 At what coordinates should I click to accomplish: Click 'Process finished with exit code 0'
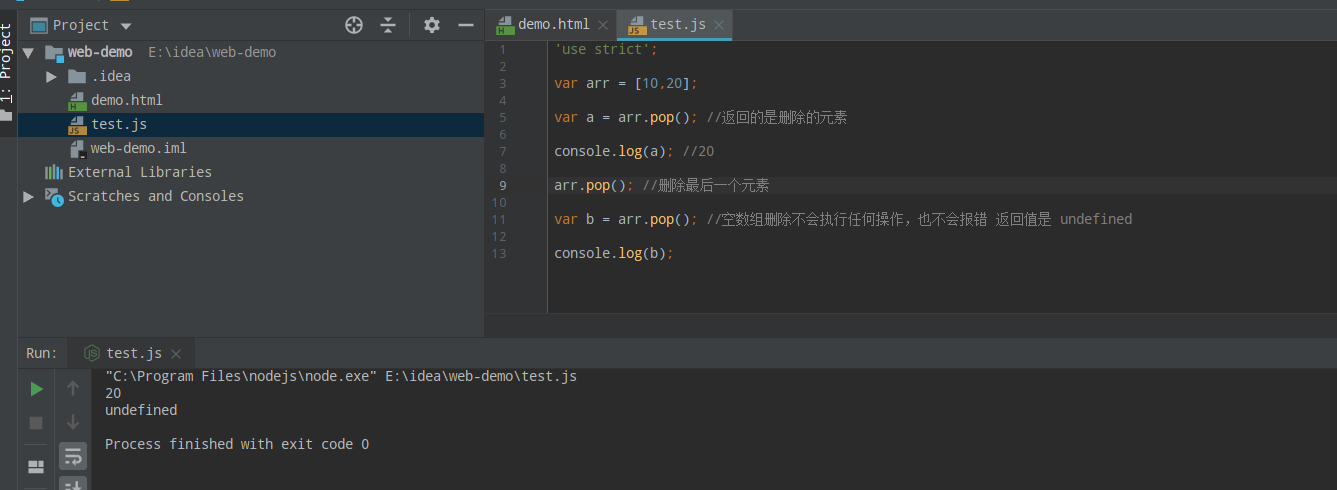pyautogui.click(x=237, y=444)
